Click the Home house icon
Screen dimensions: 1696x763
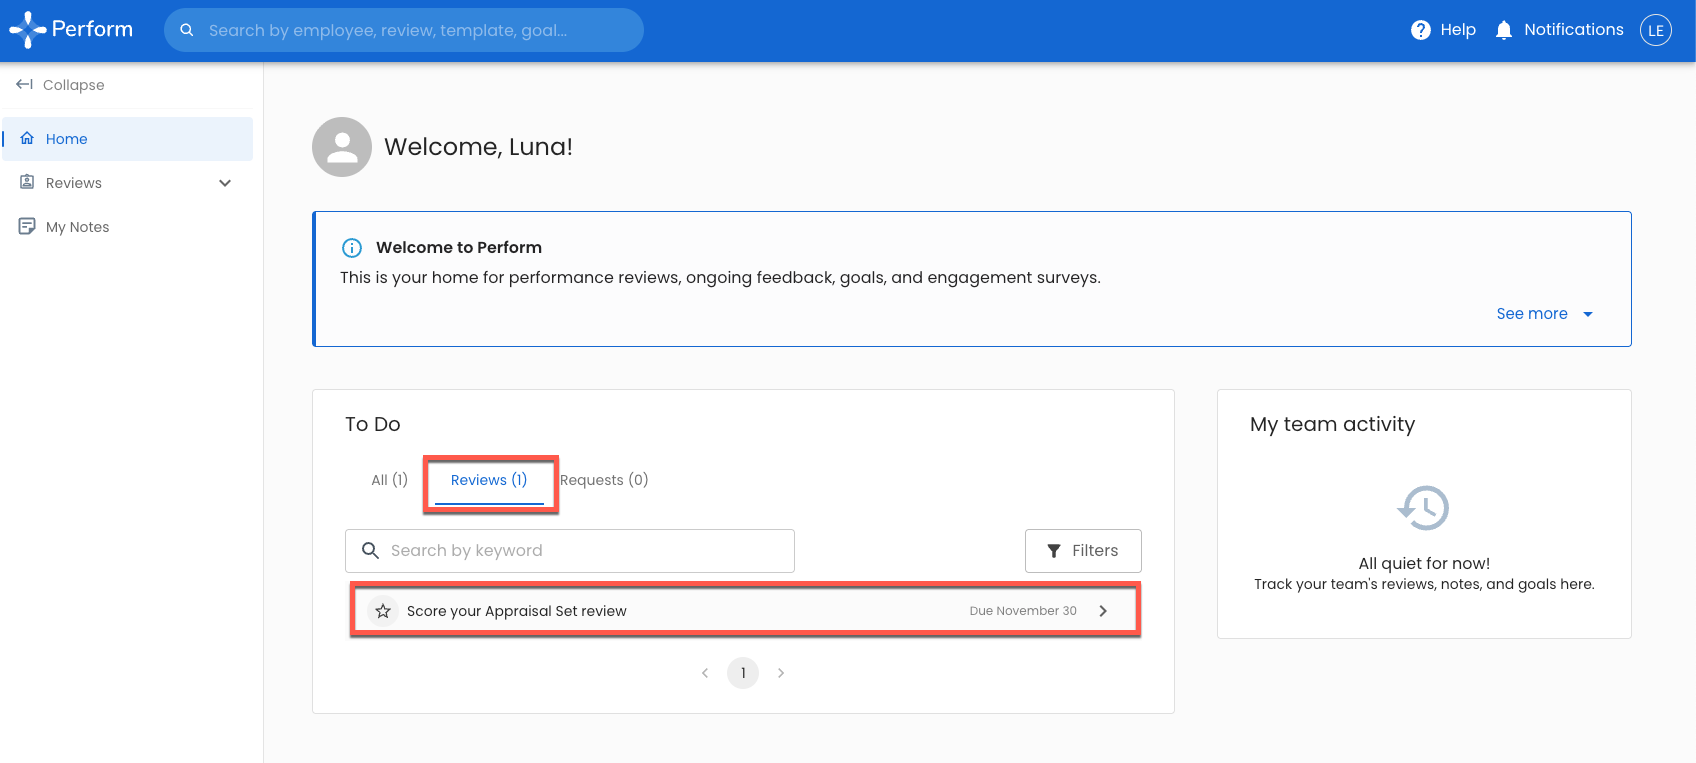tap(27, 138)
